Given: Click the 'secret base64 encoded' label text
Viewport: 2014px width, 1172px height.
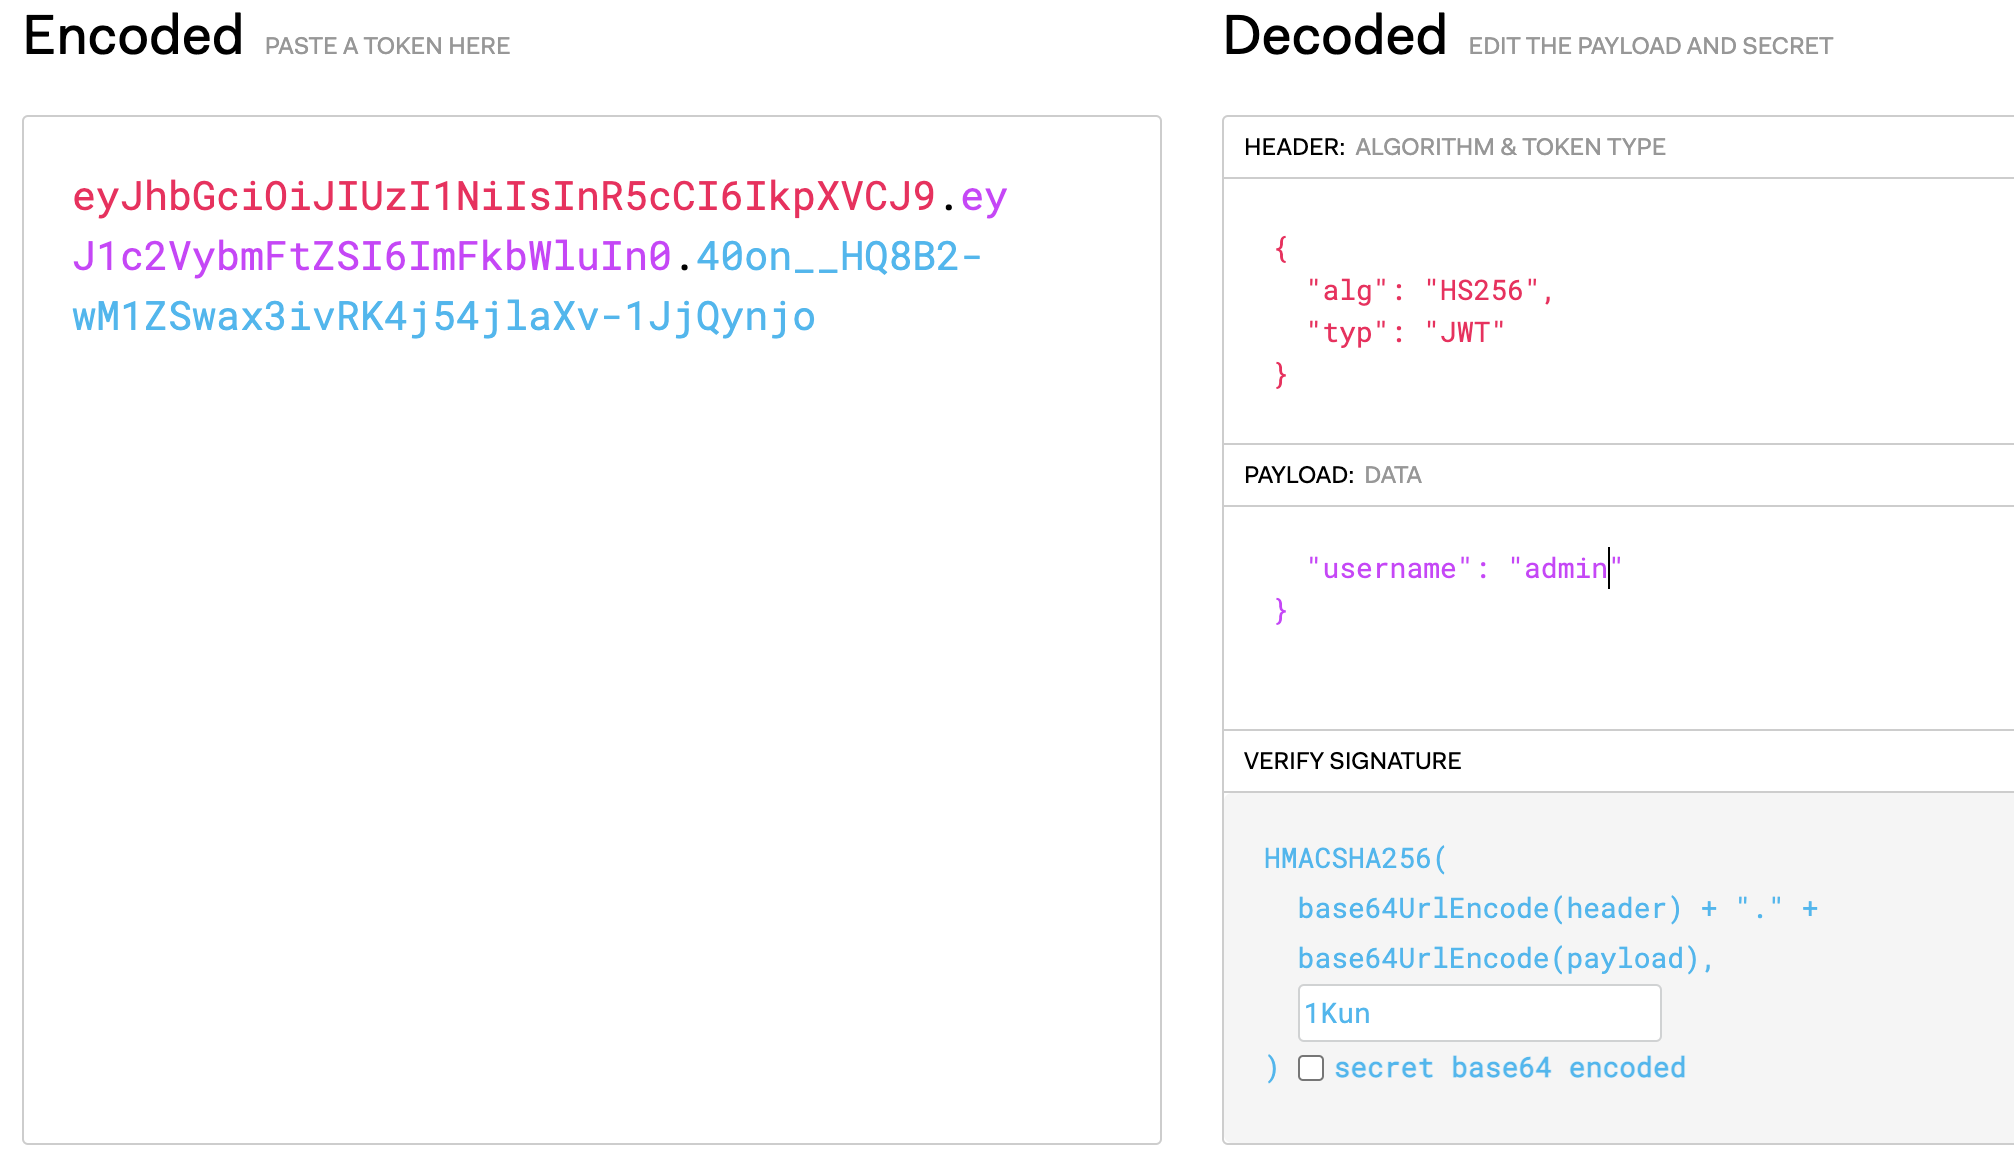Looking at the screenshot, I should (1510, 1068).
